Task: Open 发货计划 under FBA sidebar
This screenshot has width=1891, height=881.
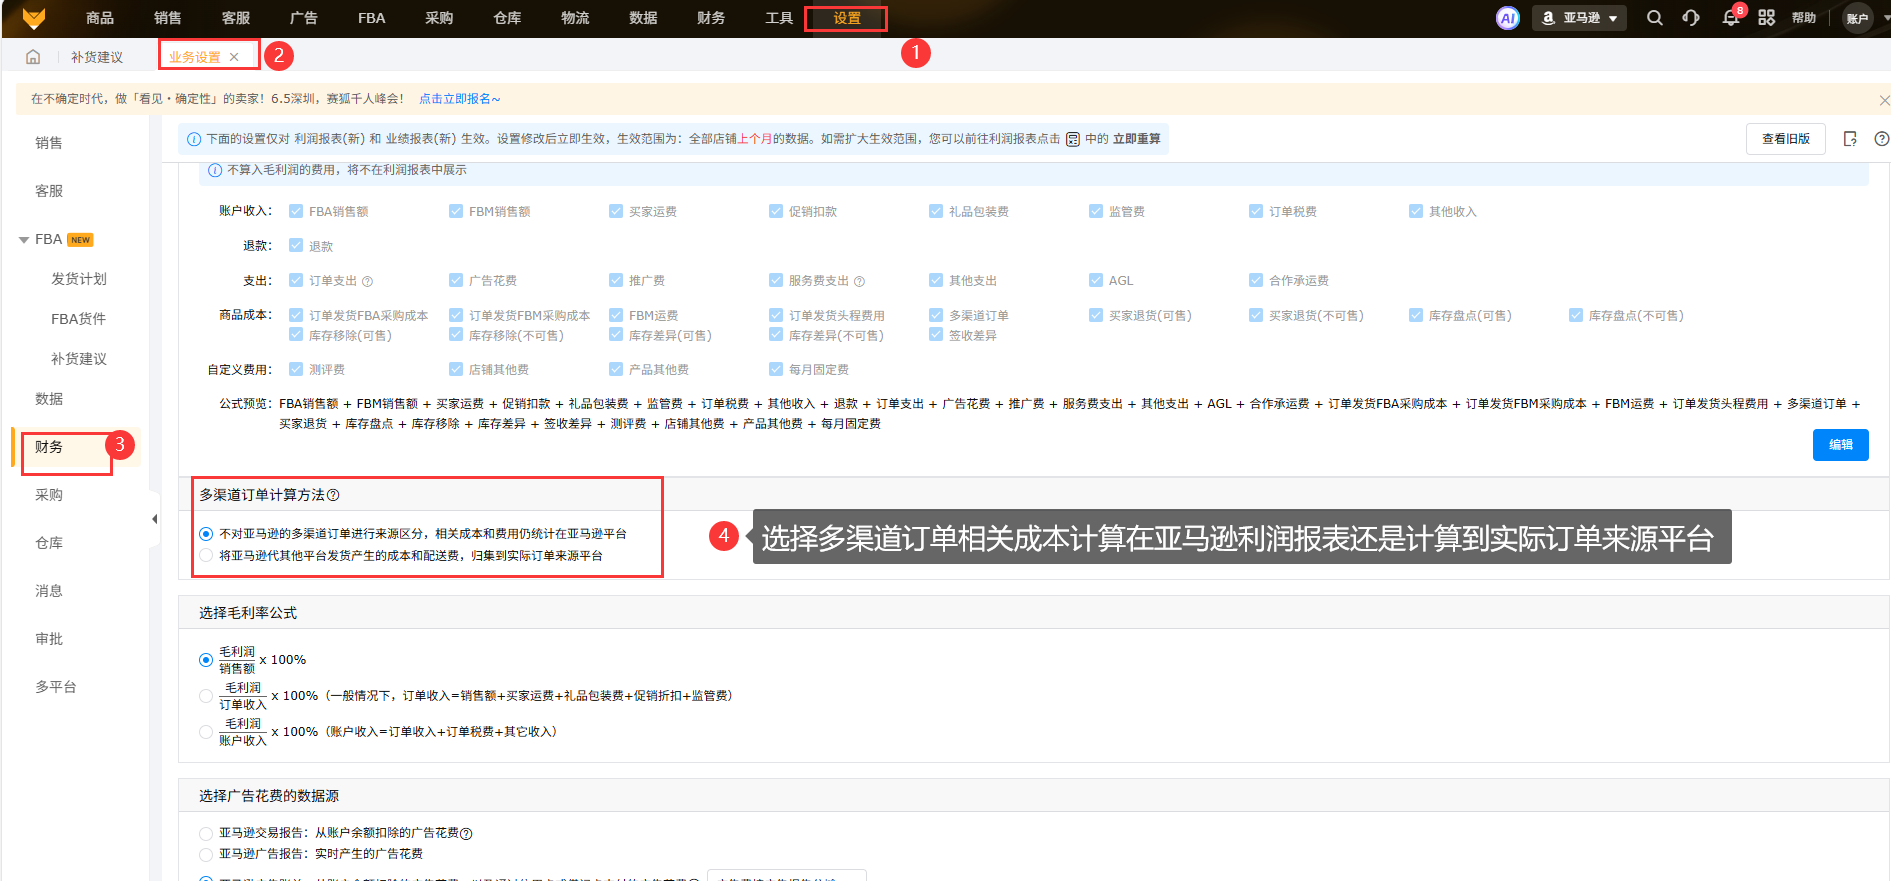Action: pyautogui.click(x=79, y=279)
